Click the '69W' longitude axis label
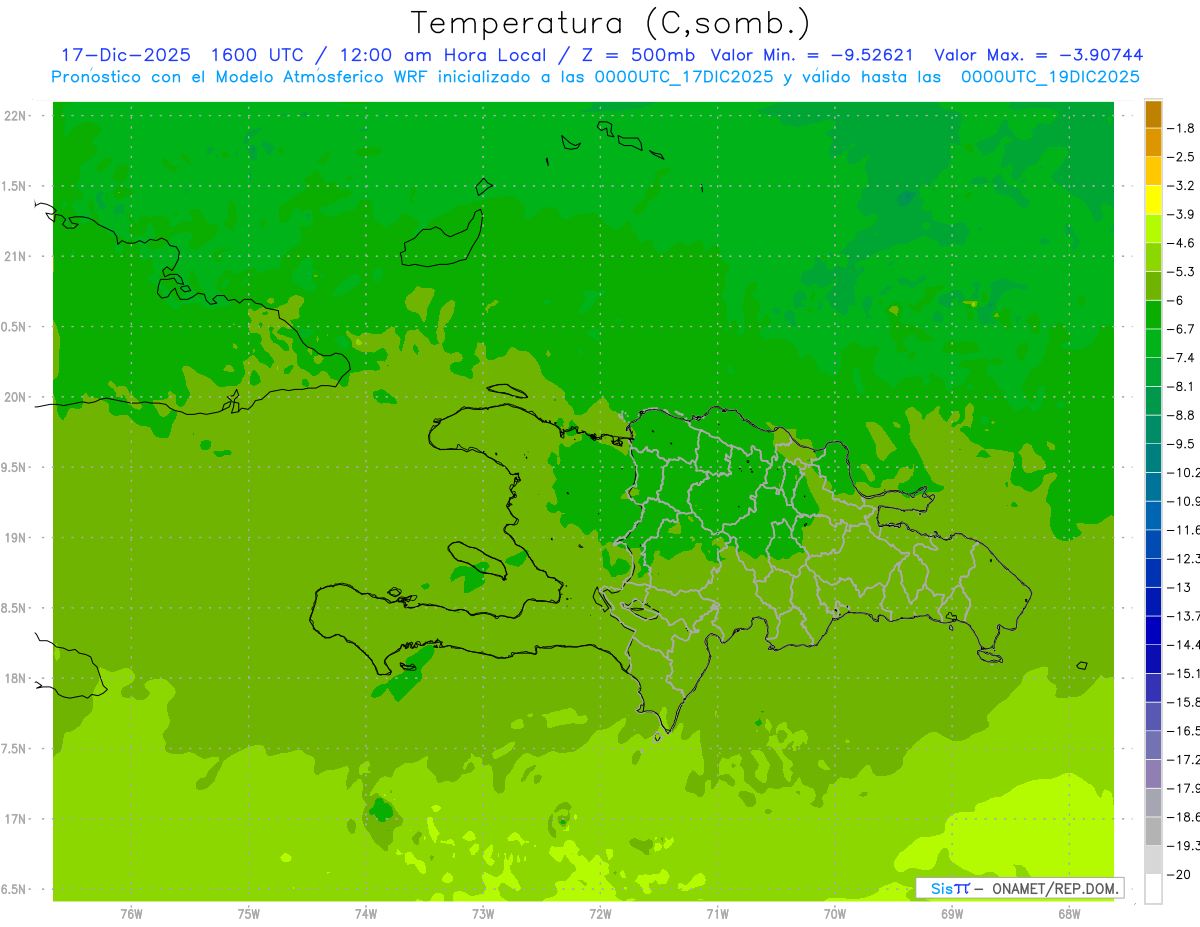 tap(952, 913)
